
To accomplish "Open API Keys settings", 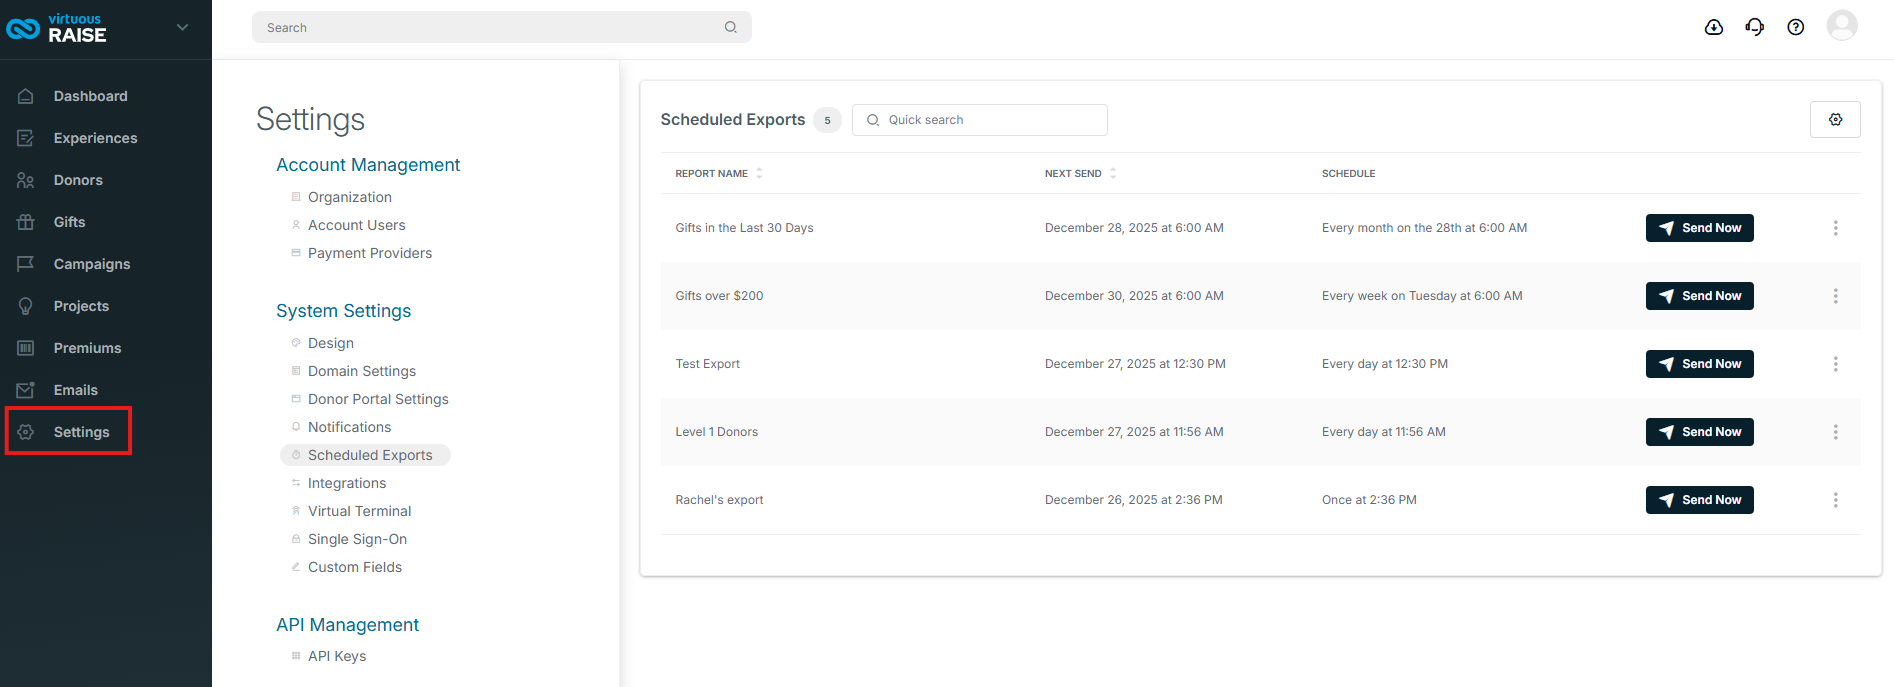I will point(336,656).
